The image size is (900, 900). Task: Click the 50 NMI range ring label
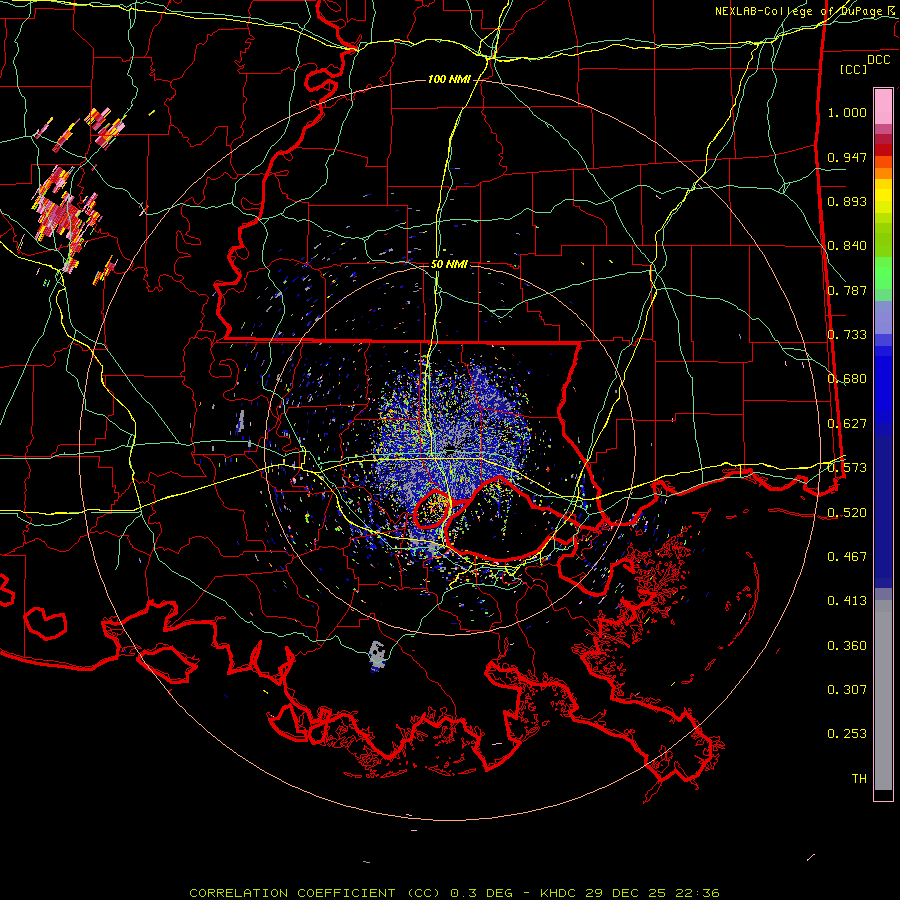tap(449, 265)
